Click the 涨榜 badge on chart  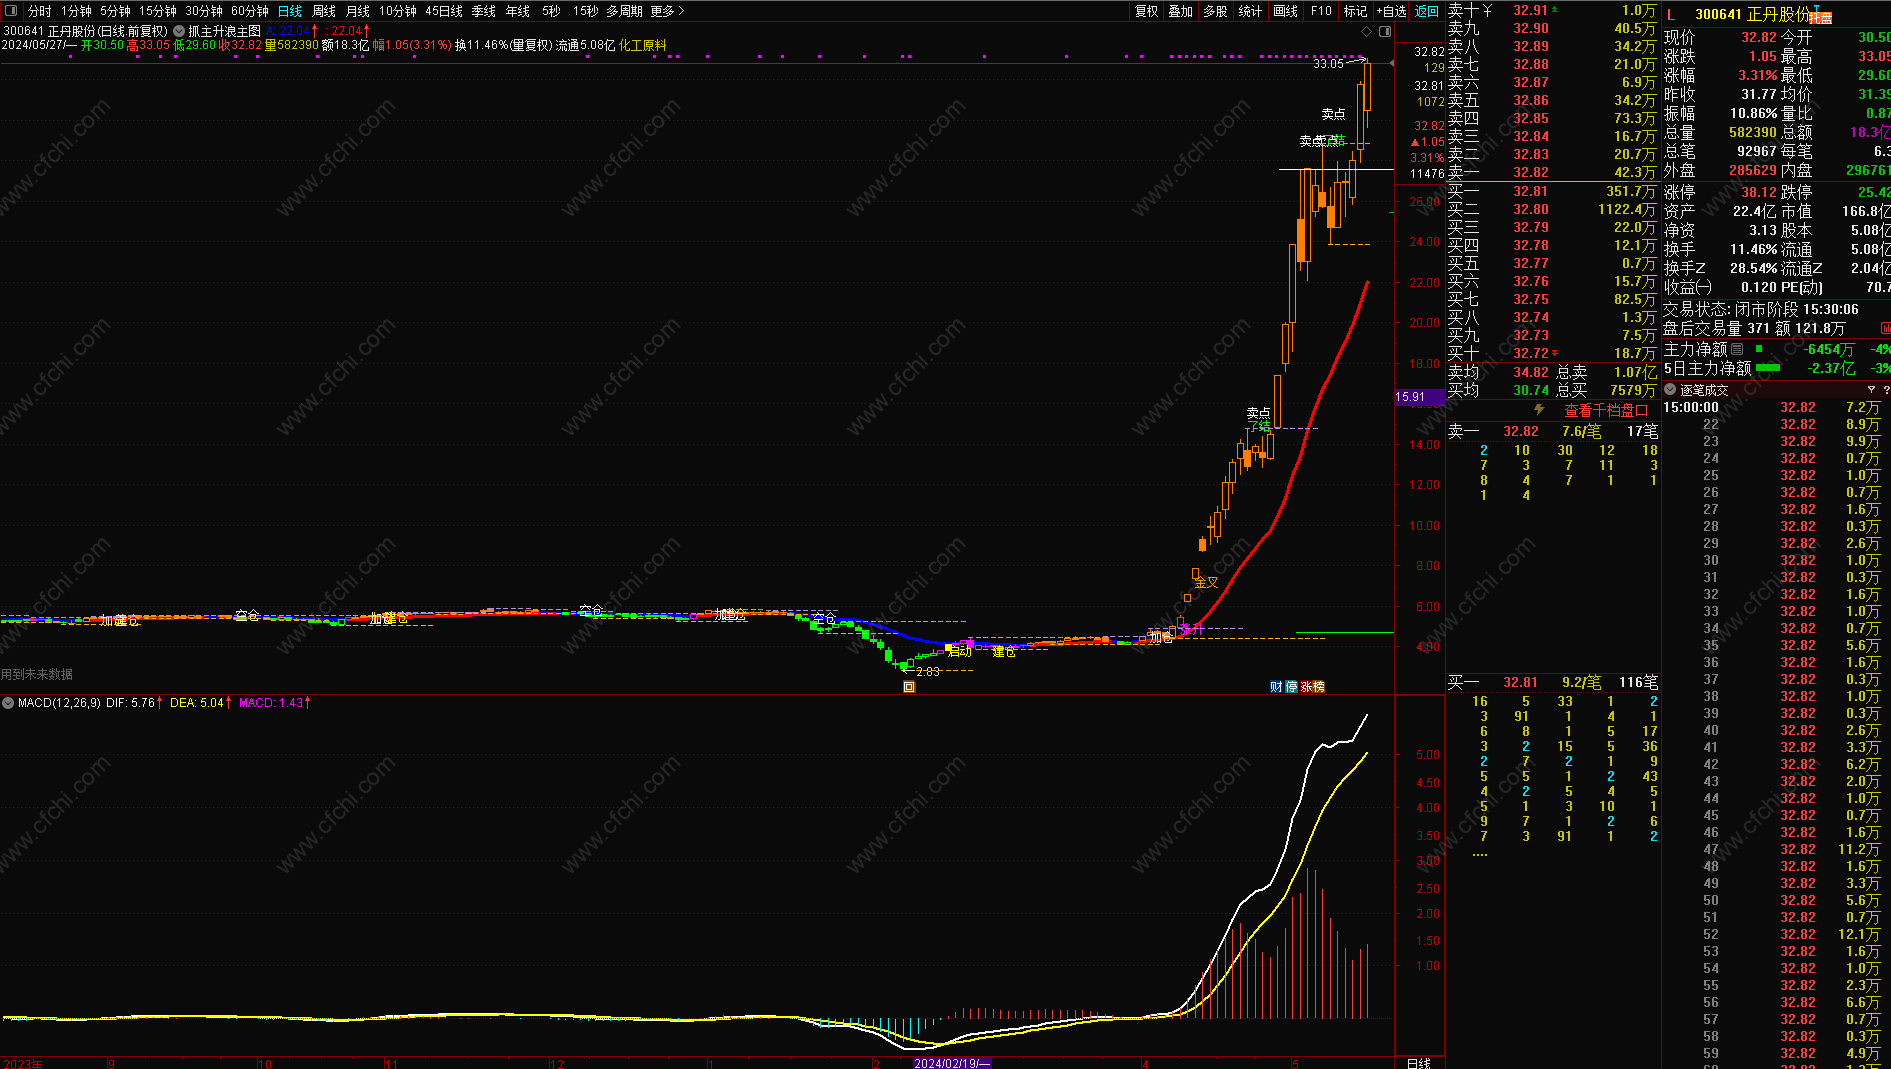[1312, 687]
